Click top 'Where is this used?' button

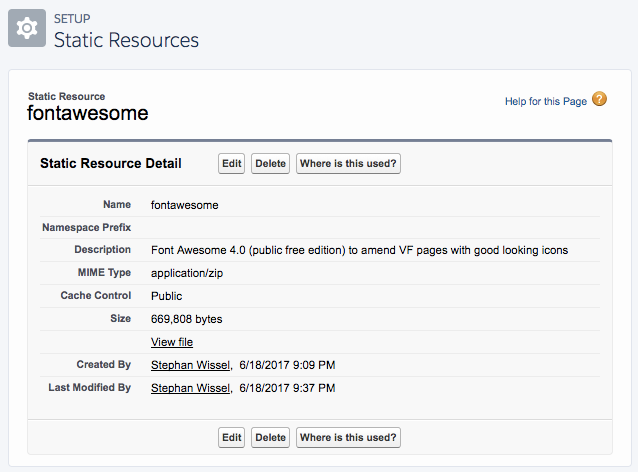(348, 164)
